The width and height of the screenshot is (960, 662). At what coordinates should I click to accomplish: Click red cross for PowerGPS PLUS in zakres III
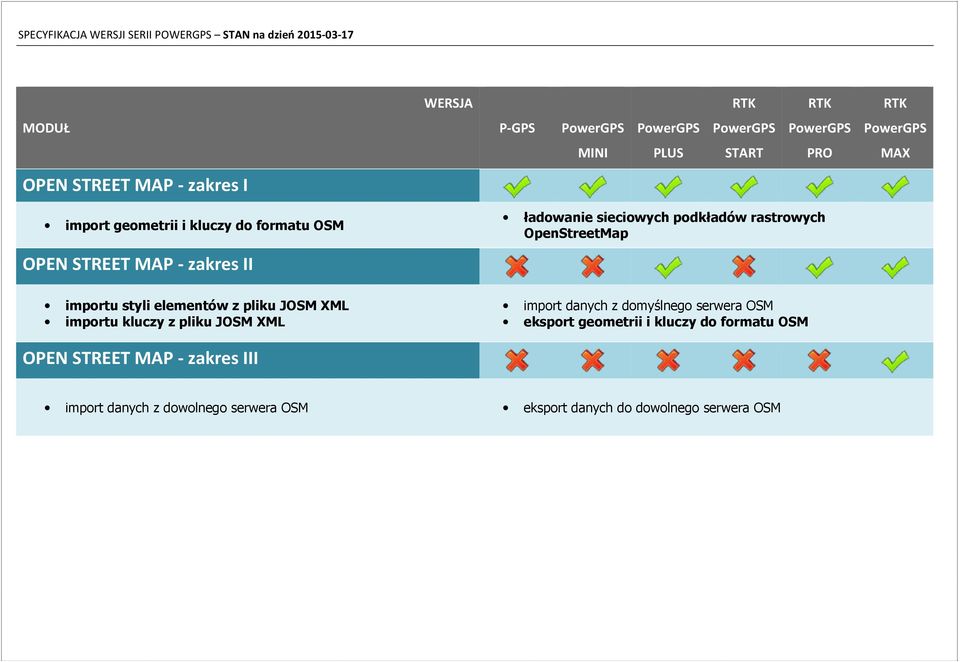pos(668,361)
